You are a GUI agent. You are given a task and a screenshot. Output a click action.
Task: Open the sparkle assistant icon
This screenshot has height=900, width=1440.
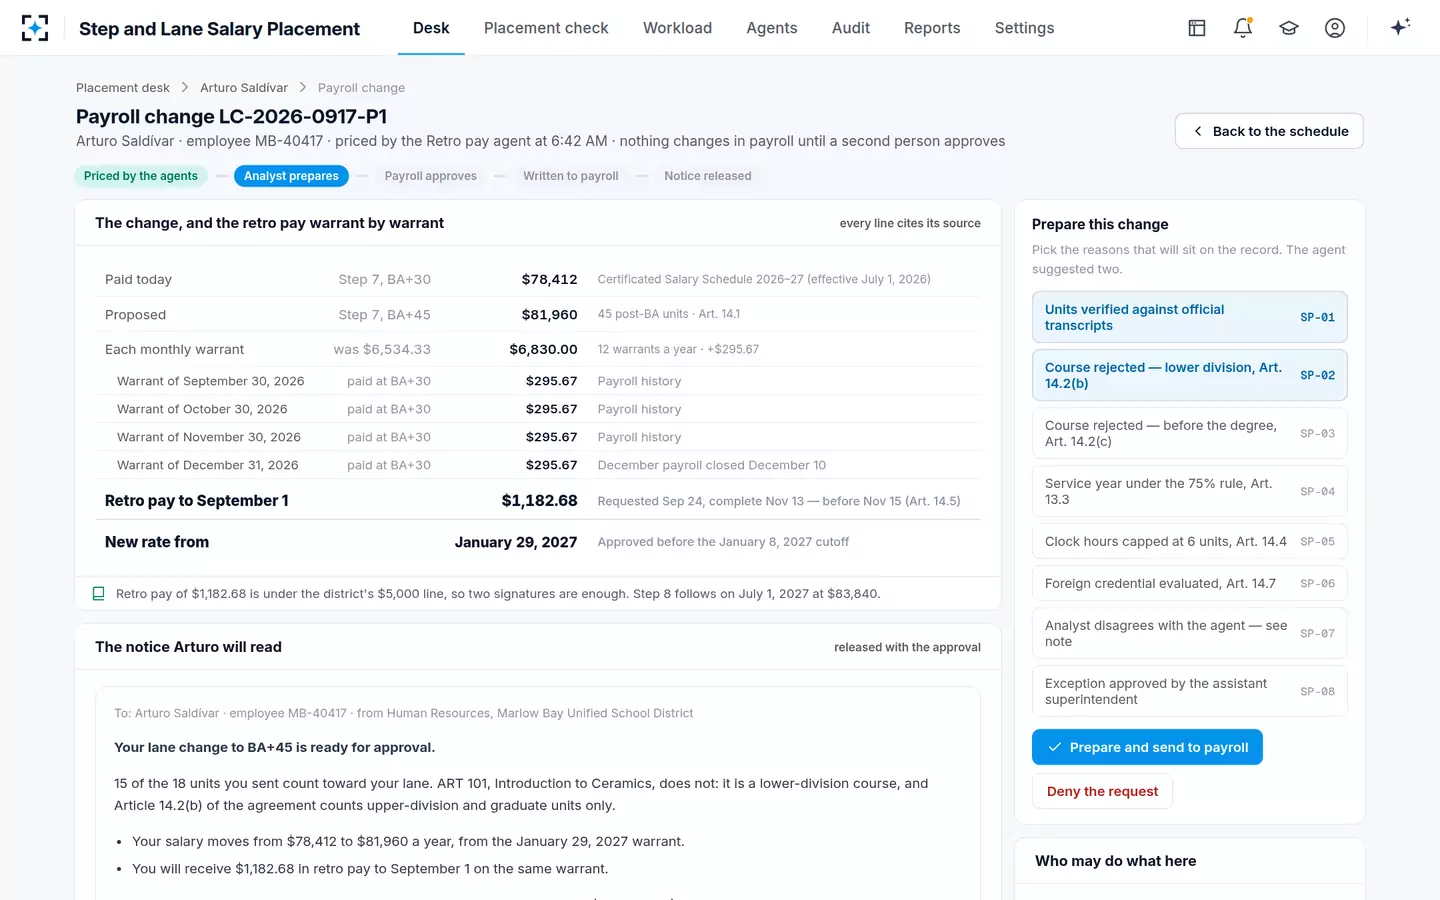click(1400, 27)
